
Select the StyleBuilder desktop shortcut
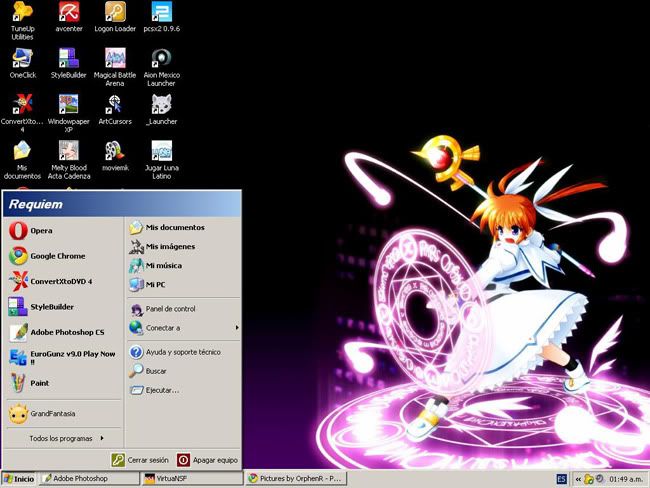pyautogui.click(x=69, y=63)
